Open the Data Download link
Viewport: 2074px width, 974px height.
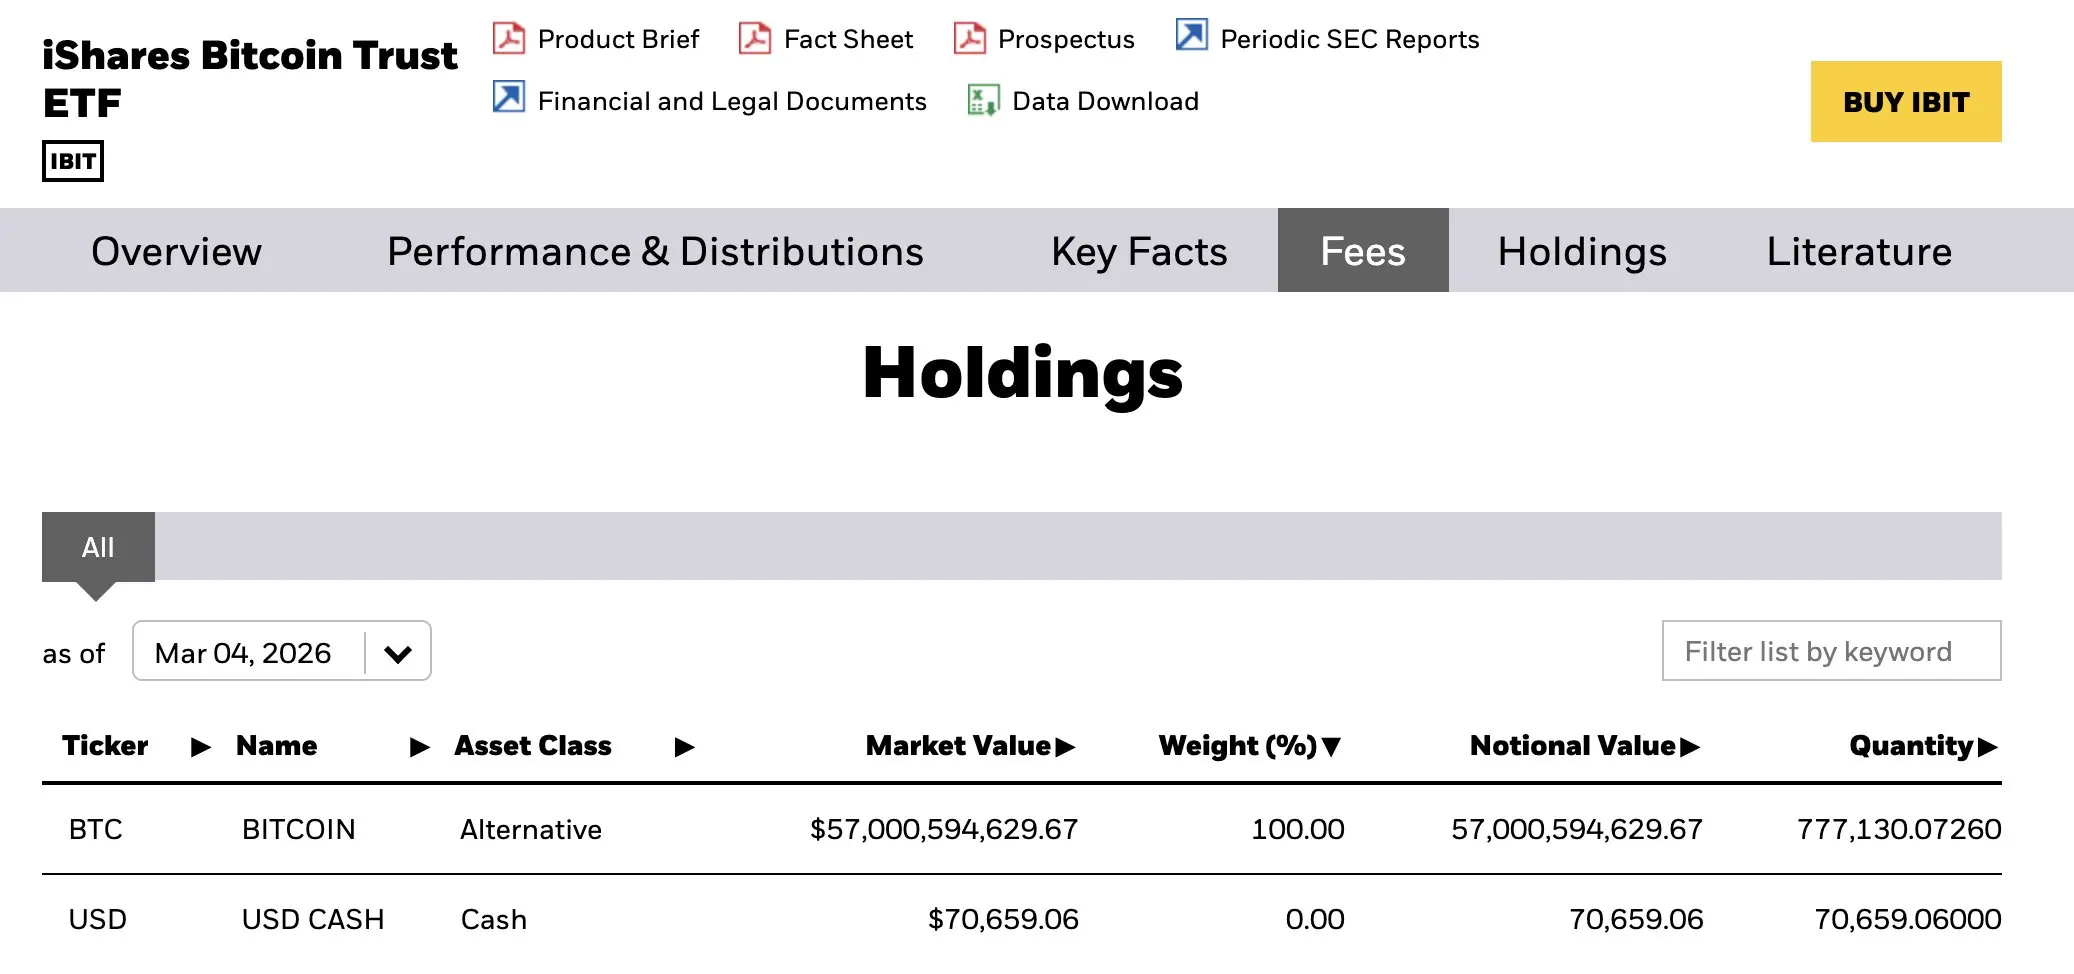coord(1104,101)
